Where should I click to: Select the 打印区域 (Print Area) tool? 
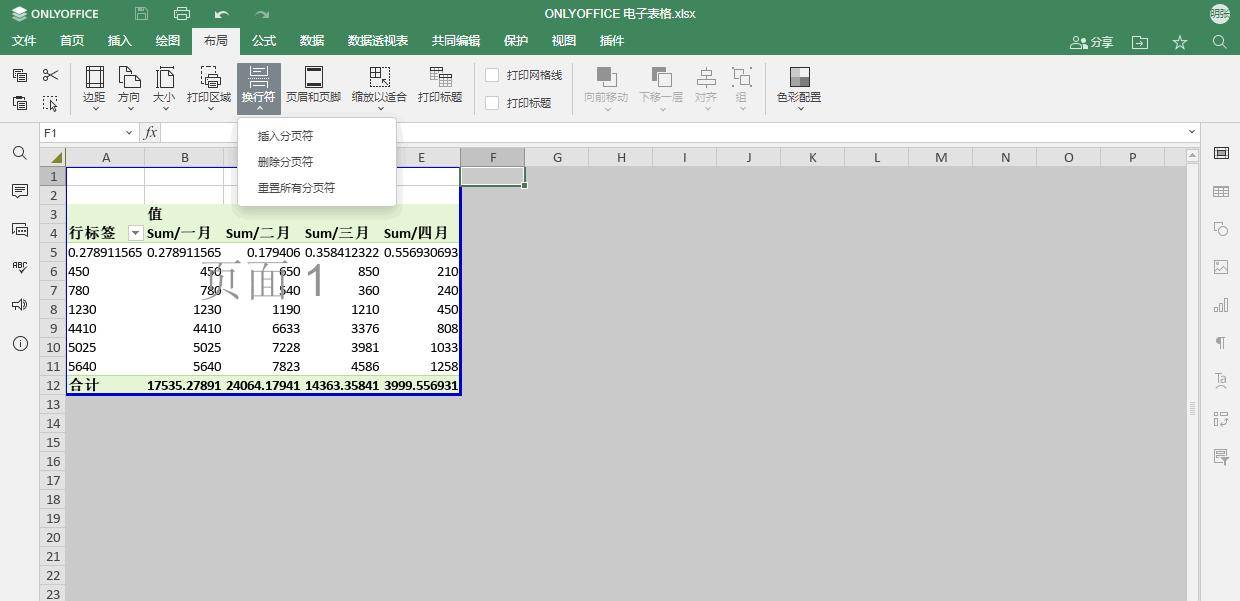pos(209,86)
